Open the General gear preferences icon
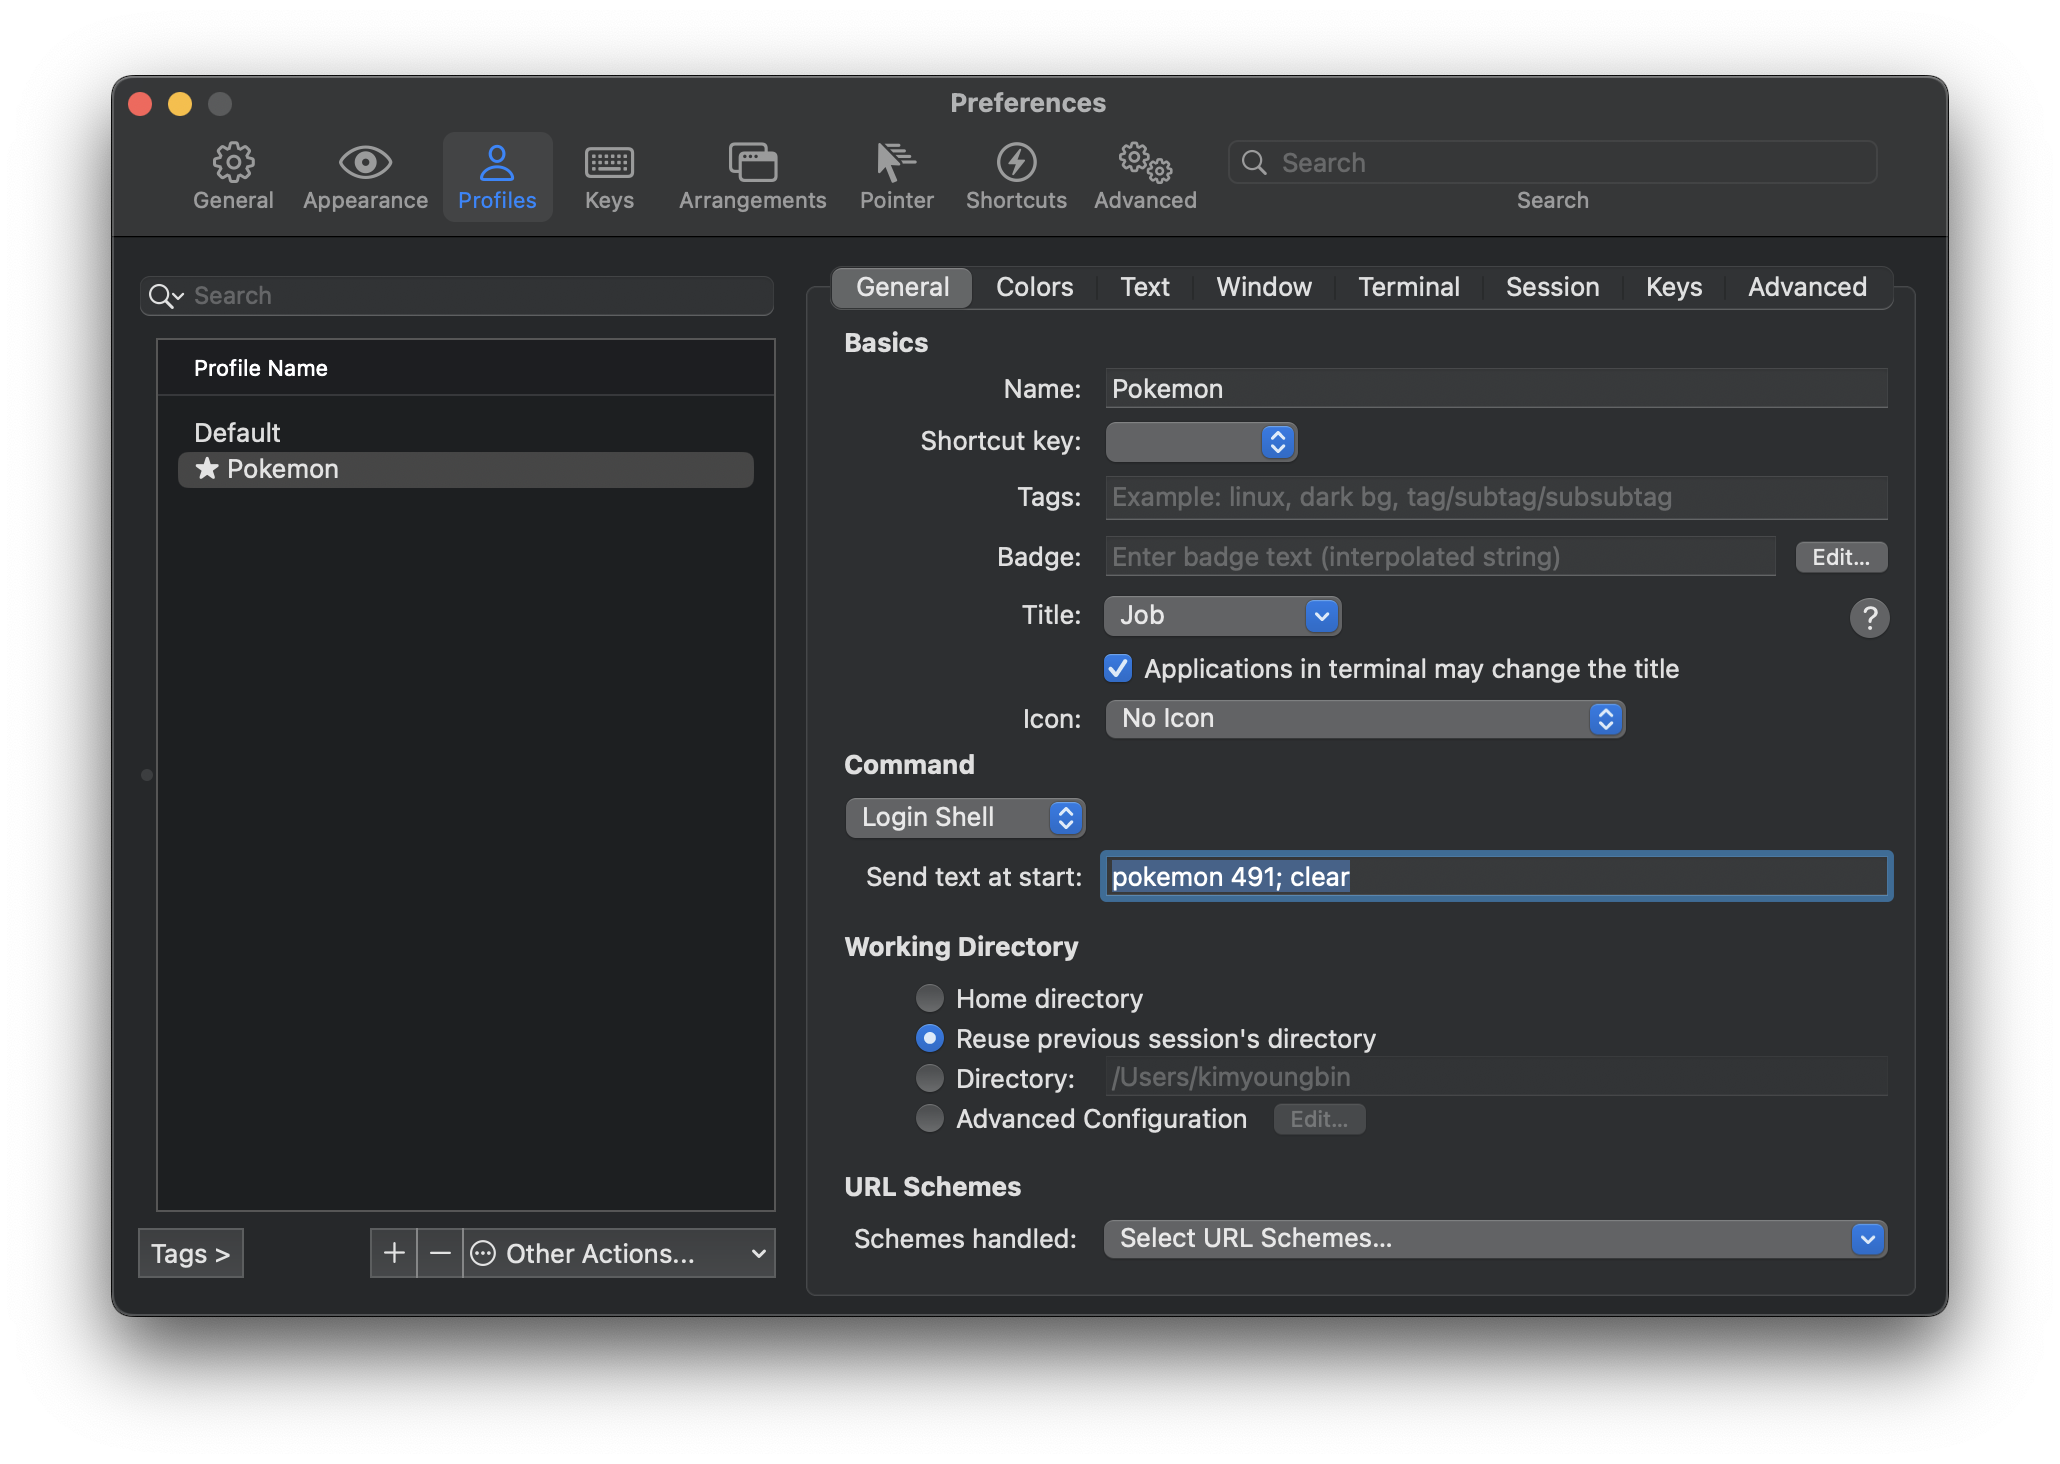Image resolution: width=2060 pixels, height=1464 pixels. tap(233, 163)
